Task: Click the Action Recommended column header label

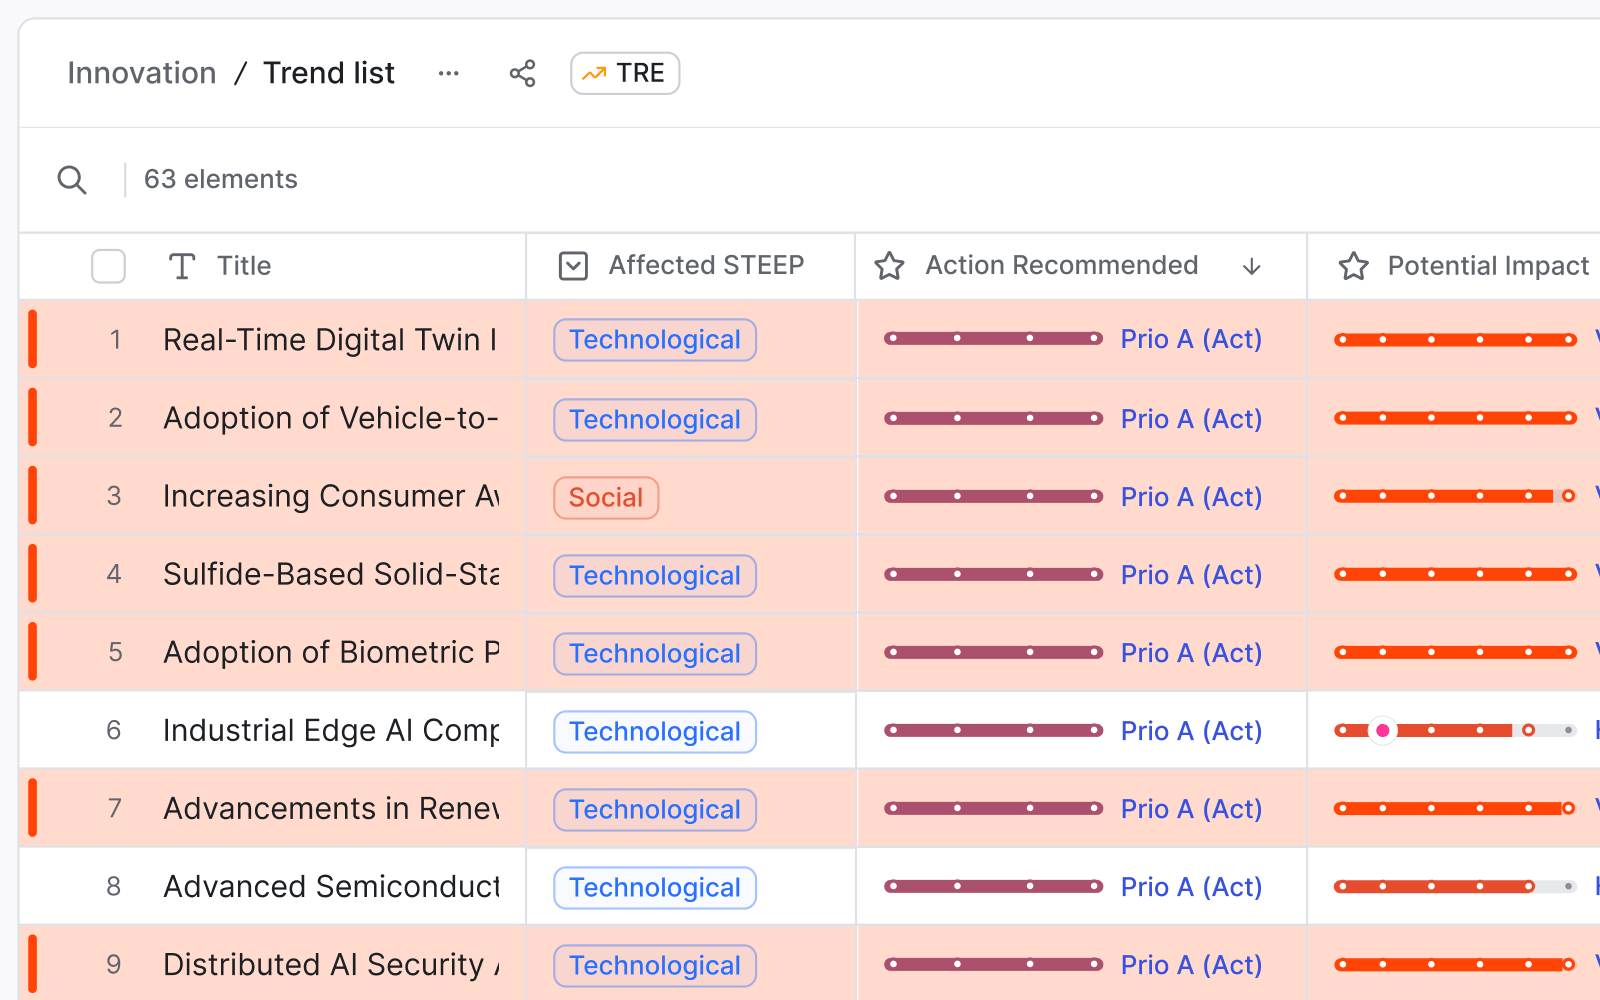Action: point(1062,265)
